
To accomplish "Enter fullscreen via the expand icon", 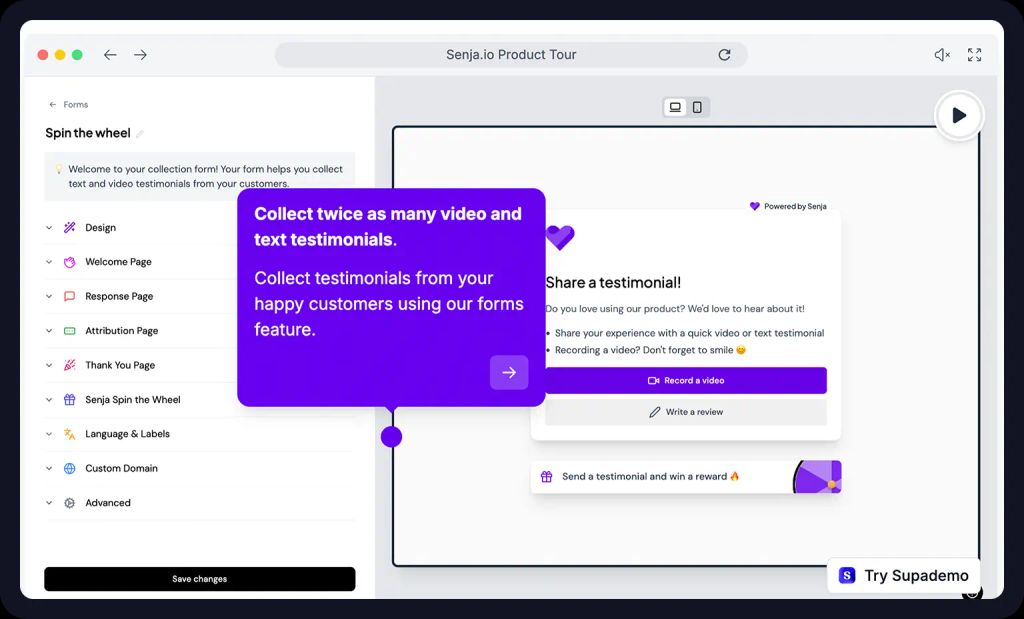I will [974, 55].
